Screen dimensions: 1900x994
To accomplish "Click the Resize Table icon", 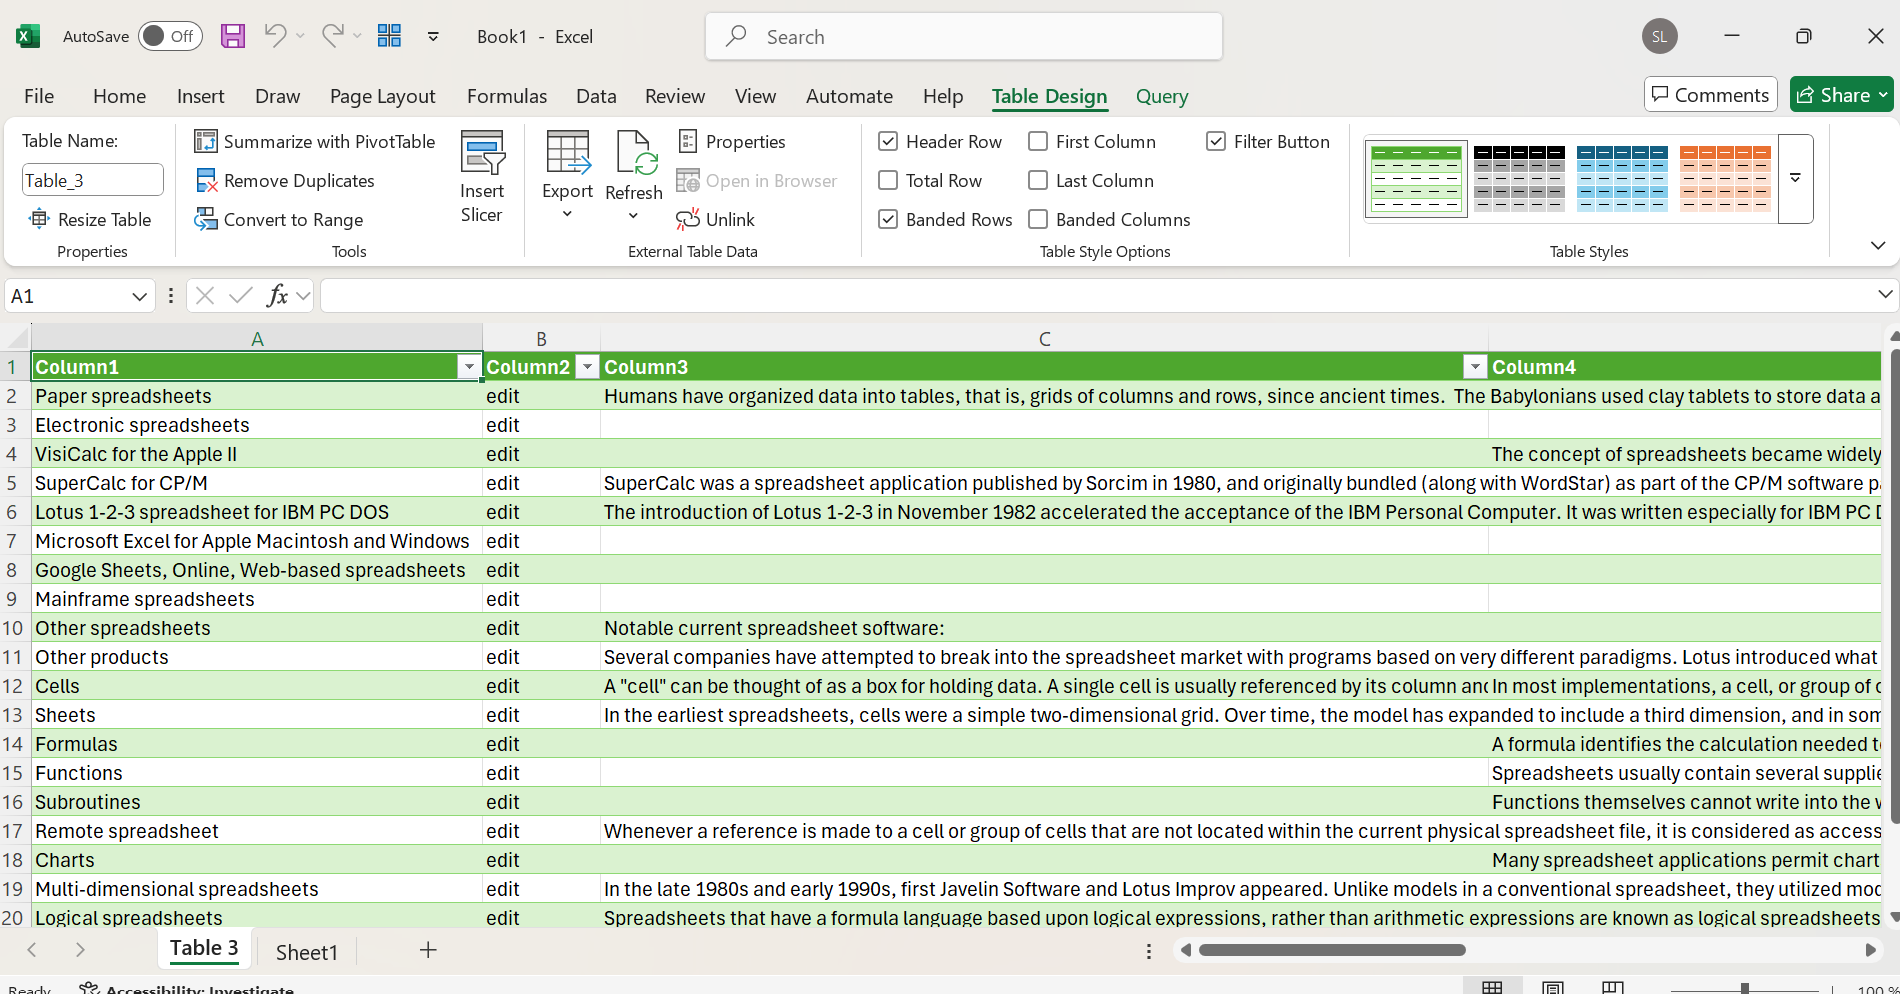I will pyautogui.click(x=39, y=219).
